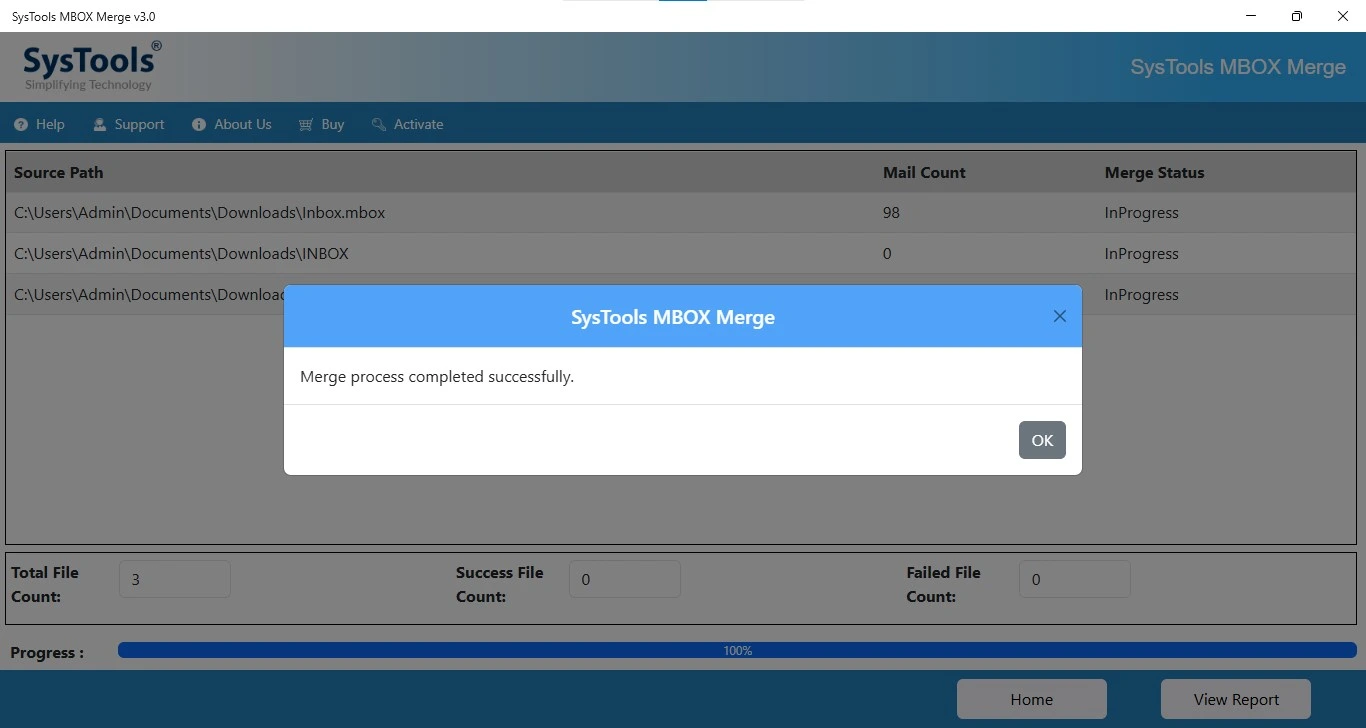Screen dimensions: 1366x728
Task: Click InProgress status of Inbox.mbox row
Action: pos(1141,213)
